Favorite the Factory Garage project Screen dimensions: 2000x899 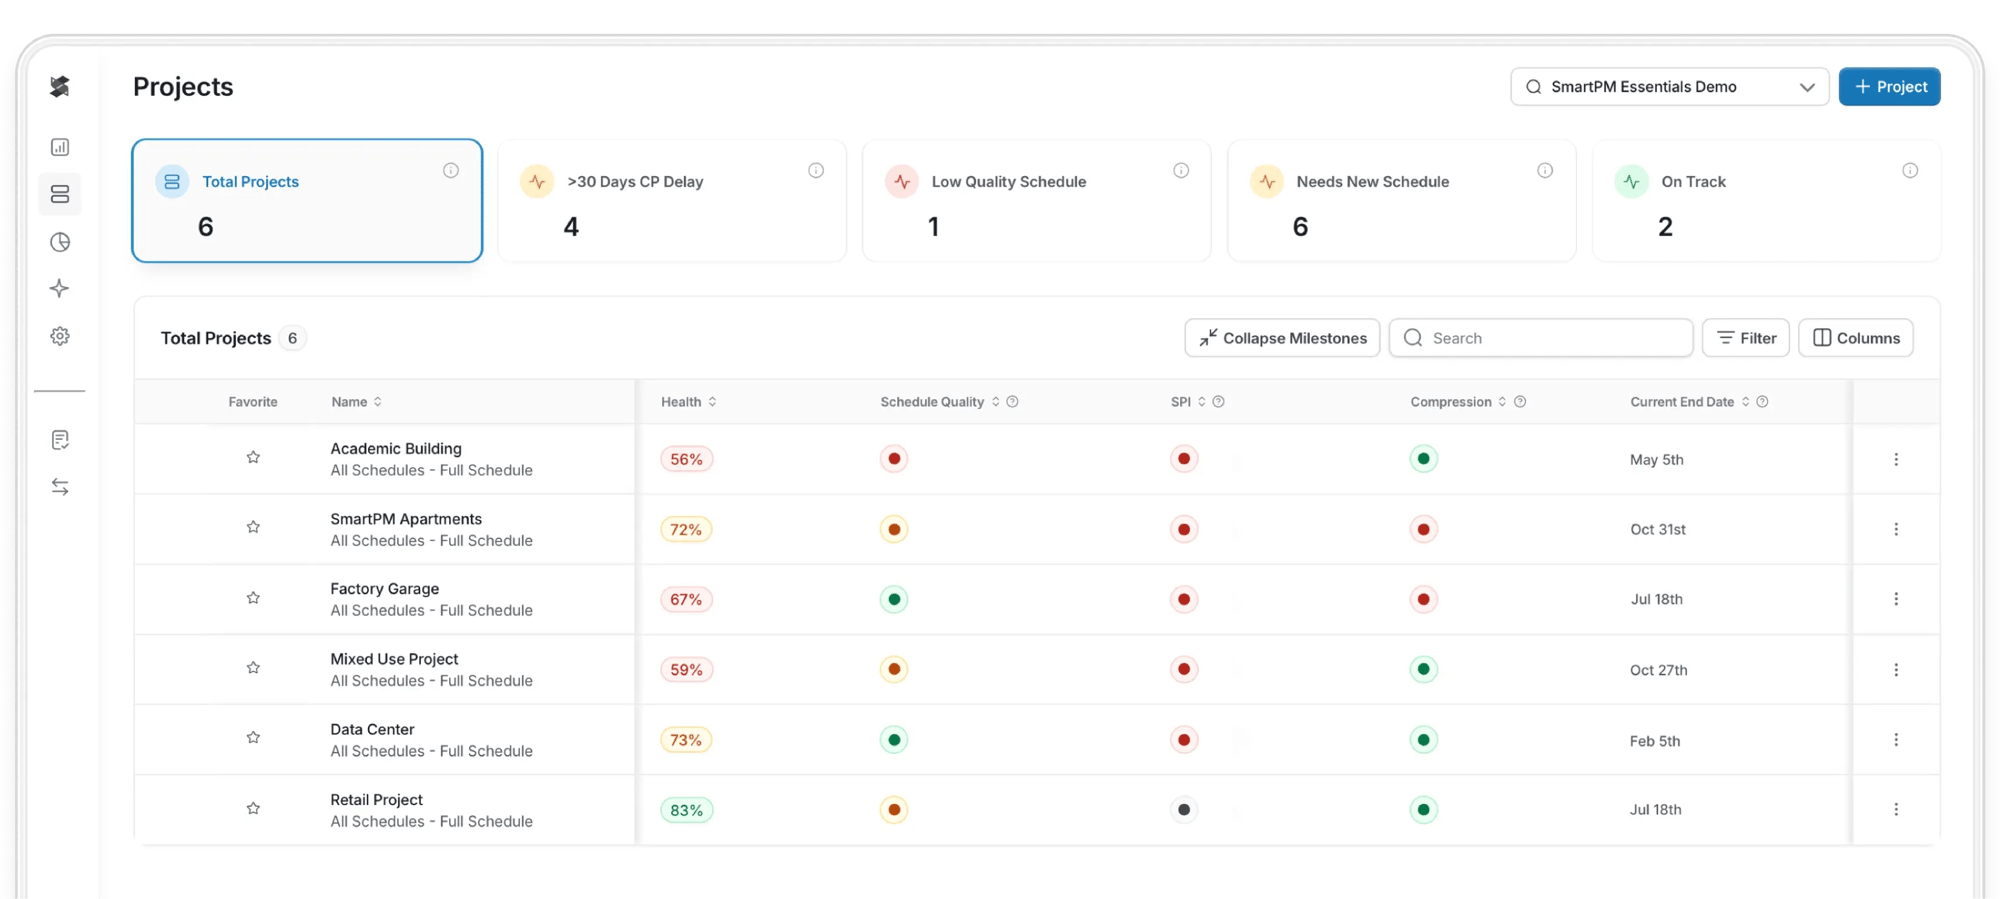[x=253, y=598]
